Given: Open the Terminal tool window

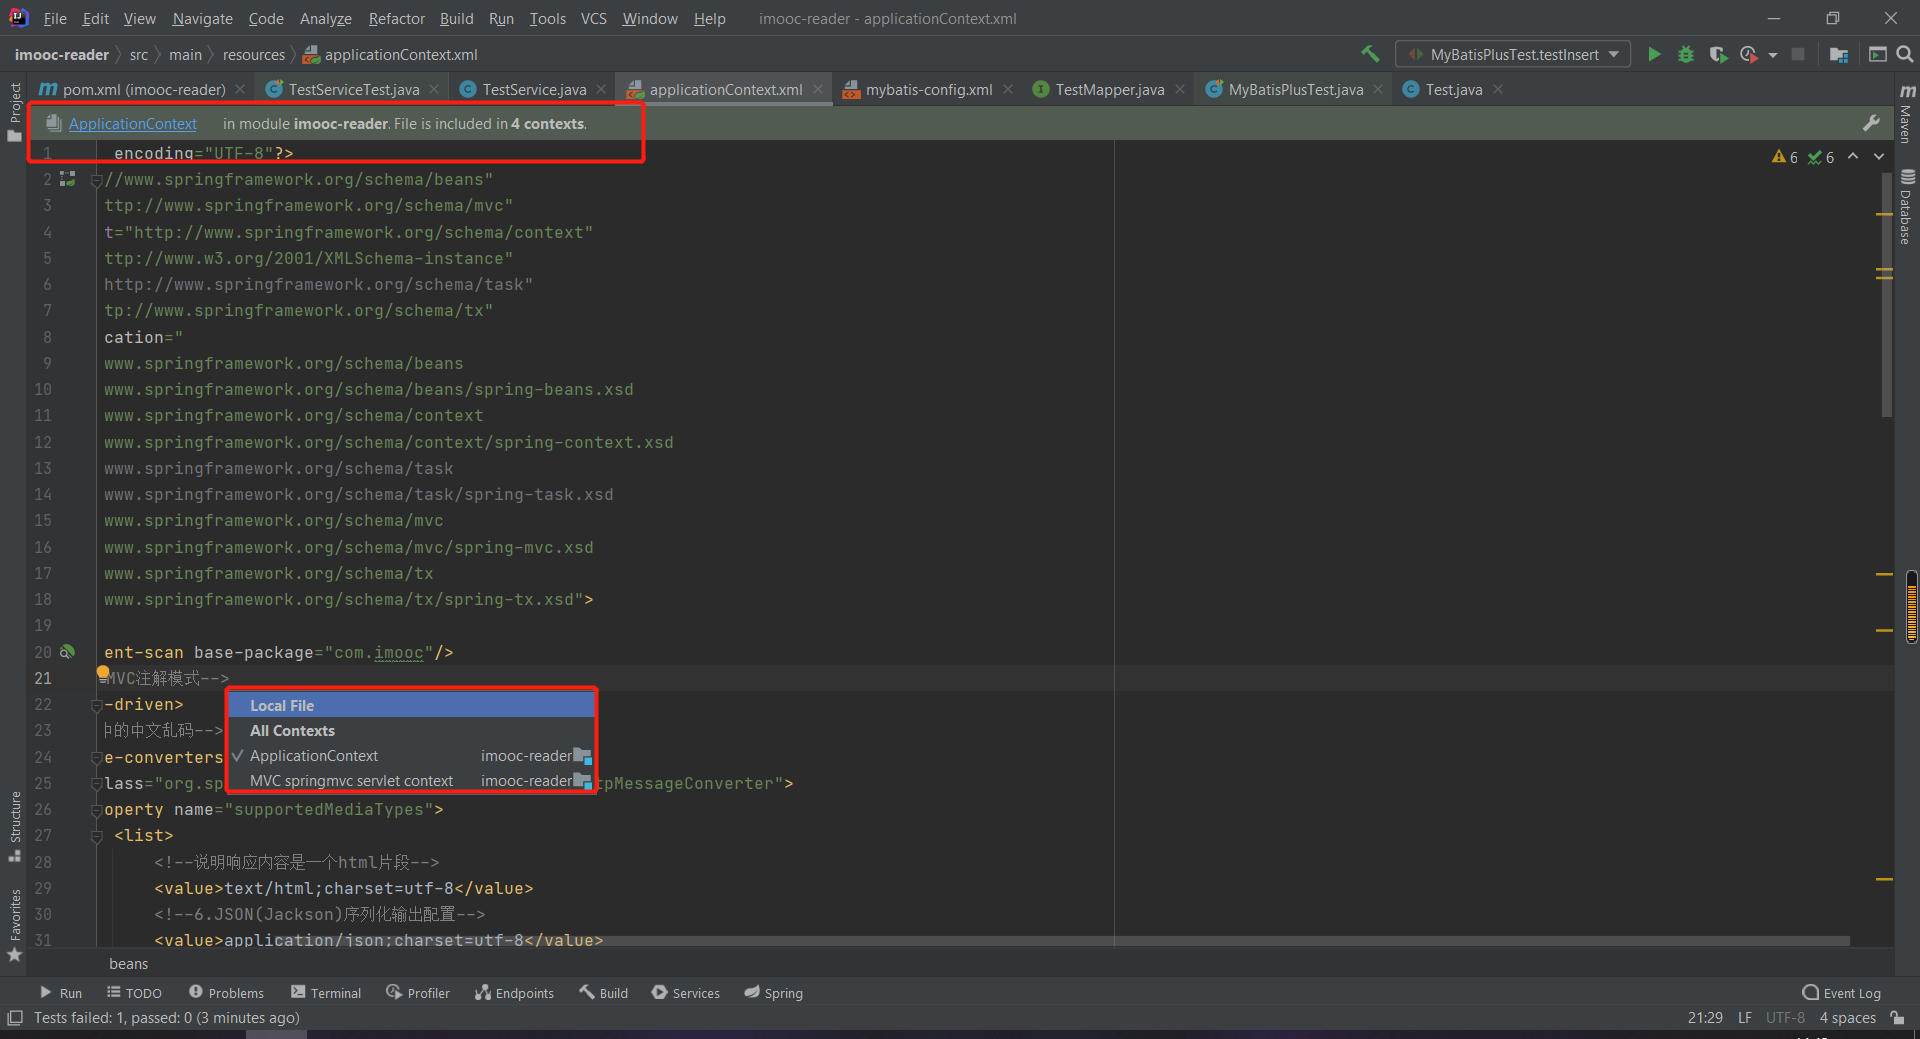Looking at the screenshot, I should click(326, 993).
